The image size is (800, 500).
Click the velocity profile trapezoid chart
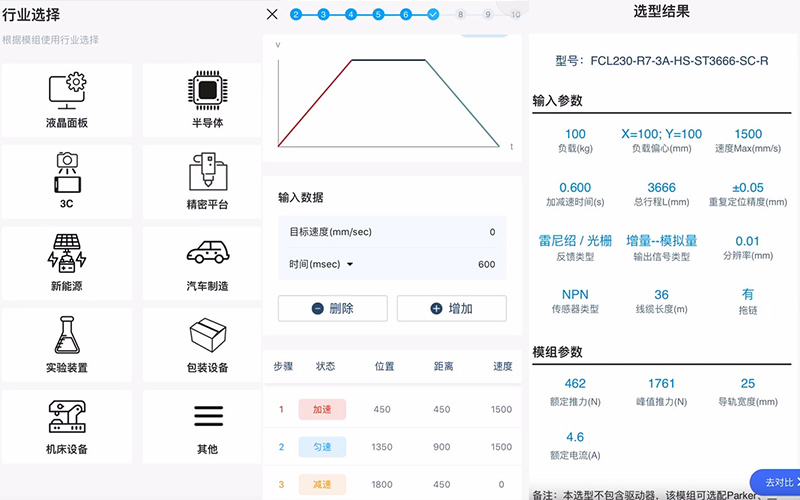pyautogui.click(x=389, y=103)
